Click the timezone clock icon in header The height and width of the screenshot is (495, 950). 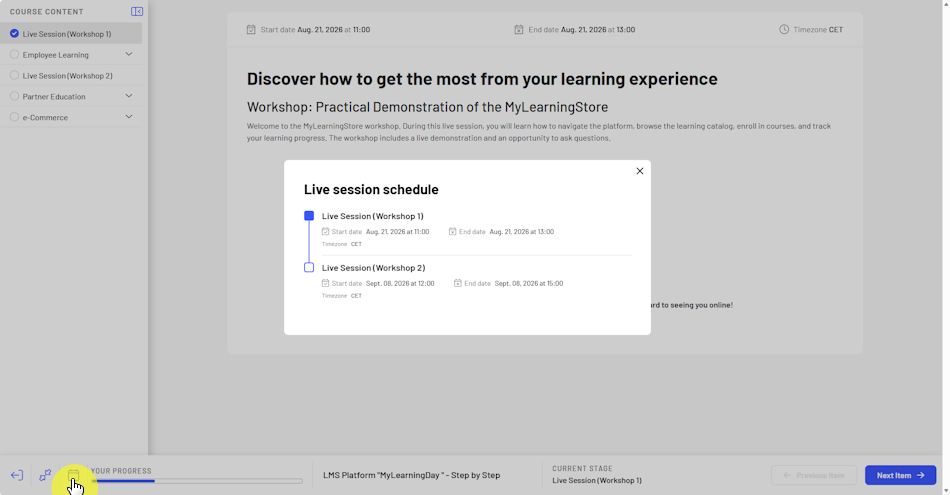(784, 29)
